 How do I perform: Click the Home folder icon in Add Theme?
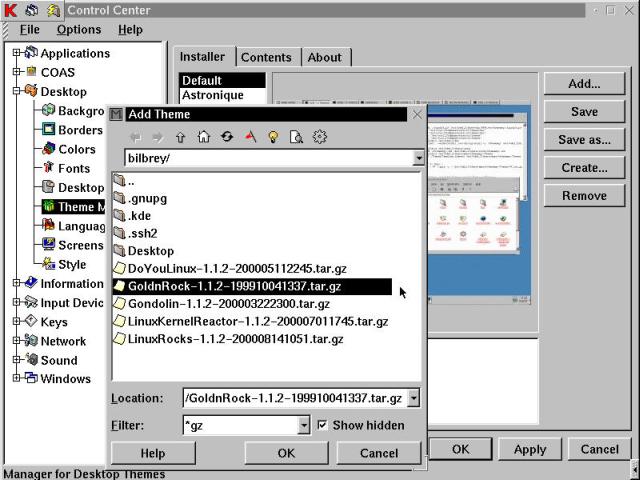[204, 137]
